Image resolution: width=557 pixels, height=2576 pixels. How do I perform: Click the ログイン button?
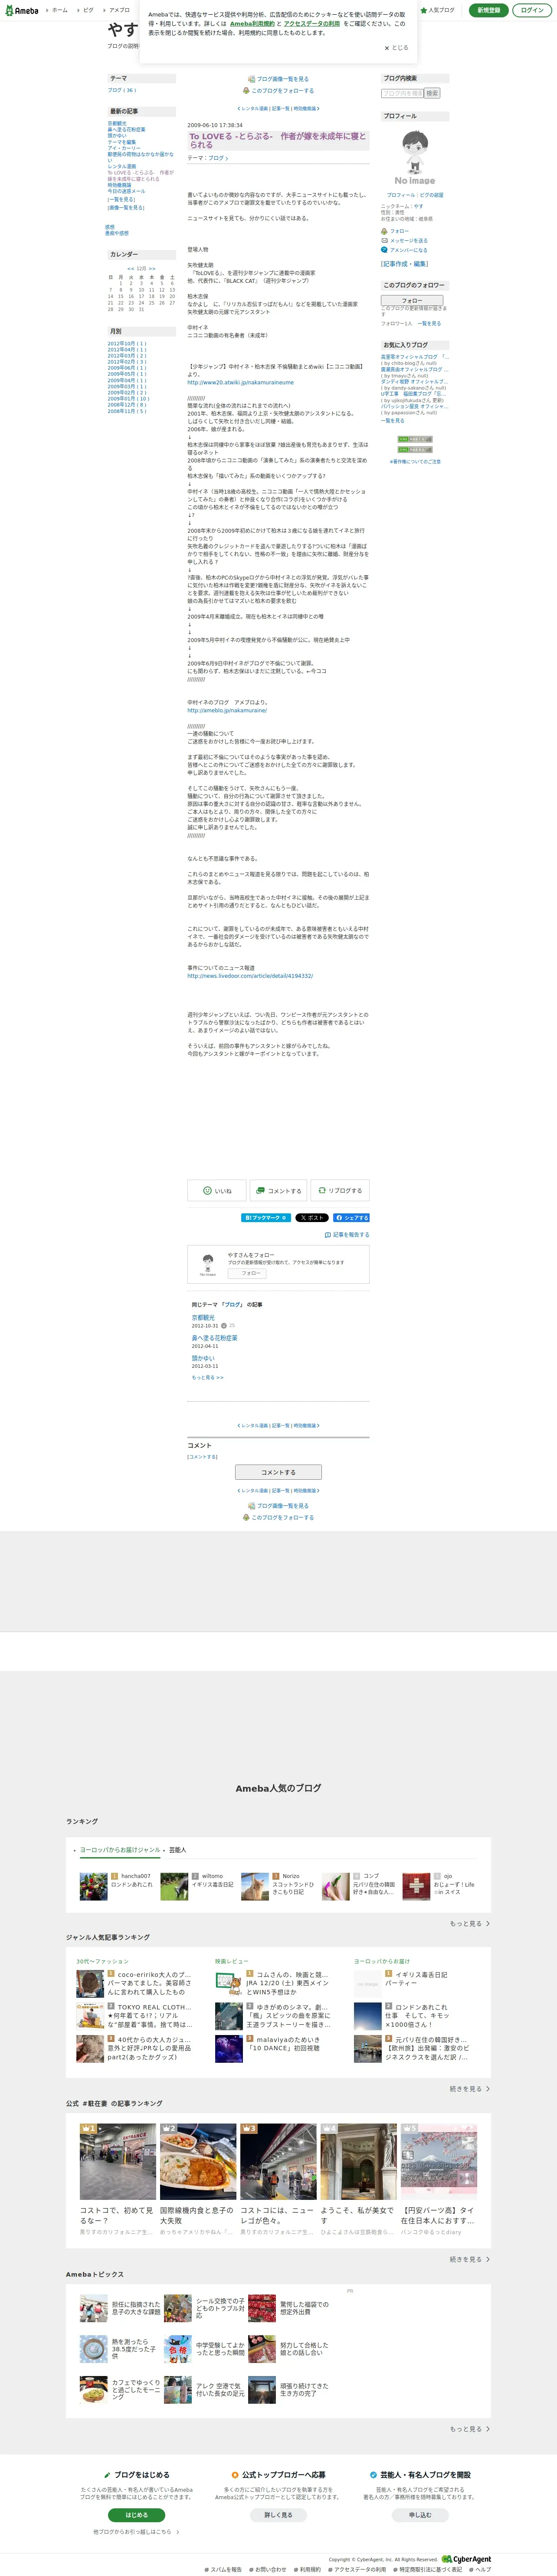click(x=532, y=10)
